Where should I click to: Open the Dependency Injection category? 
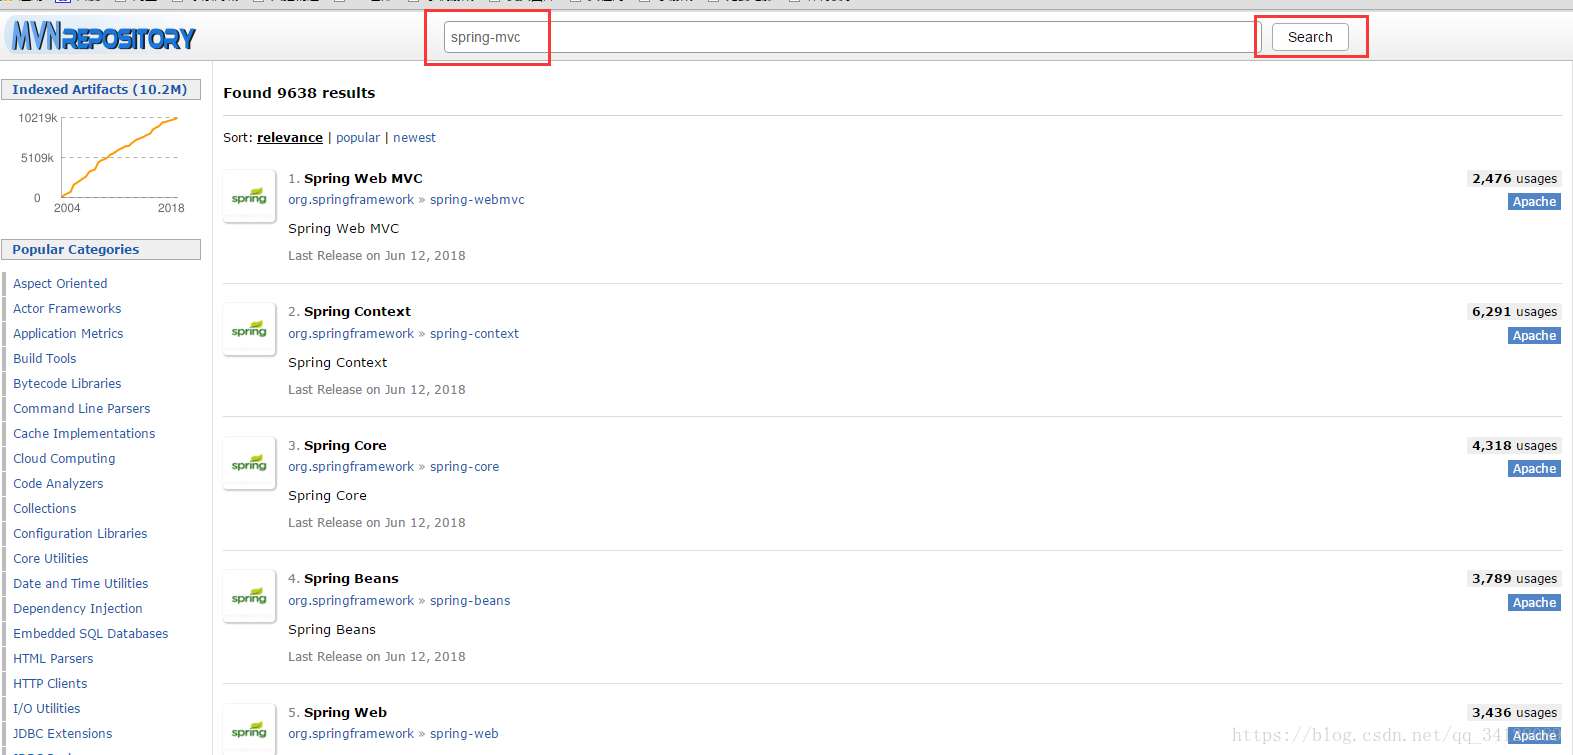pyautogui.click(x=78, y=609)
